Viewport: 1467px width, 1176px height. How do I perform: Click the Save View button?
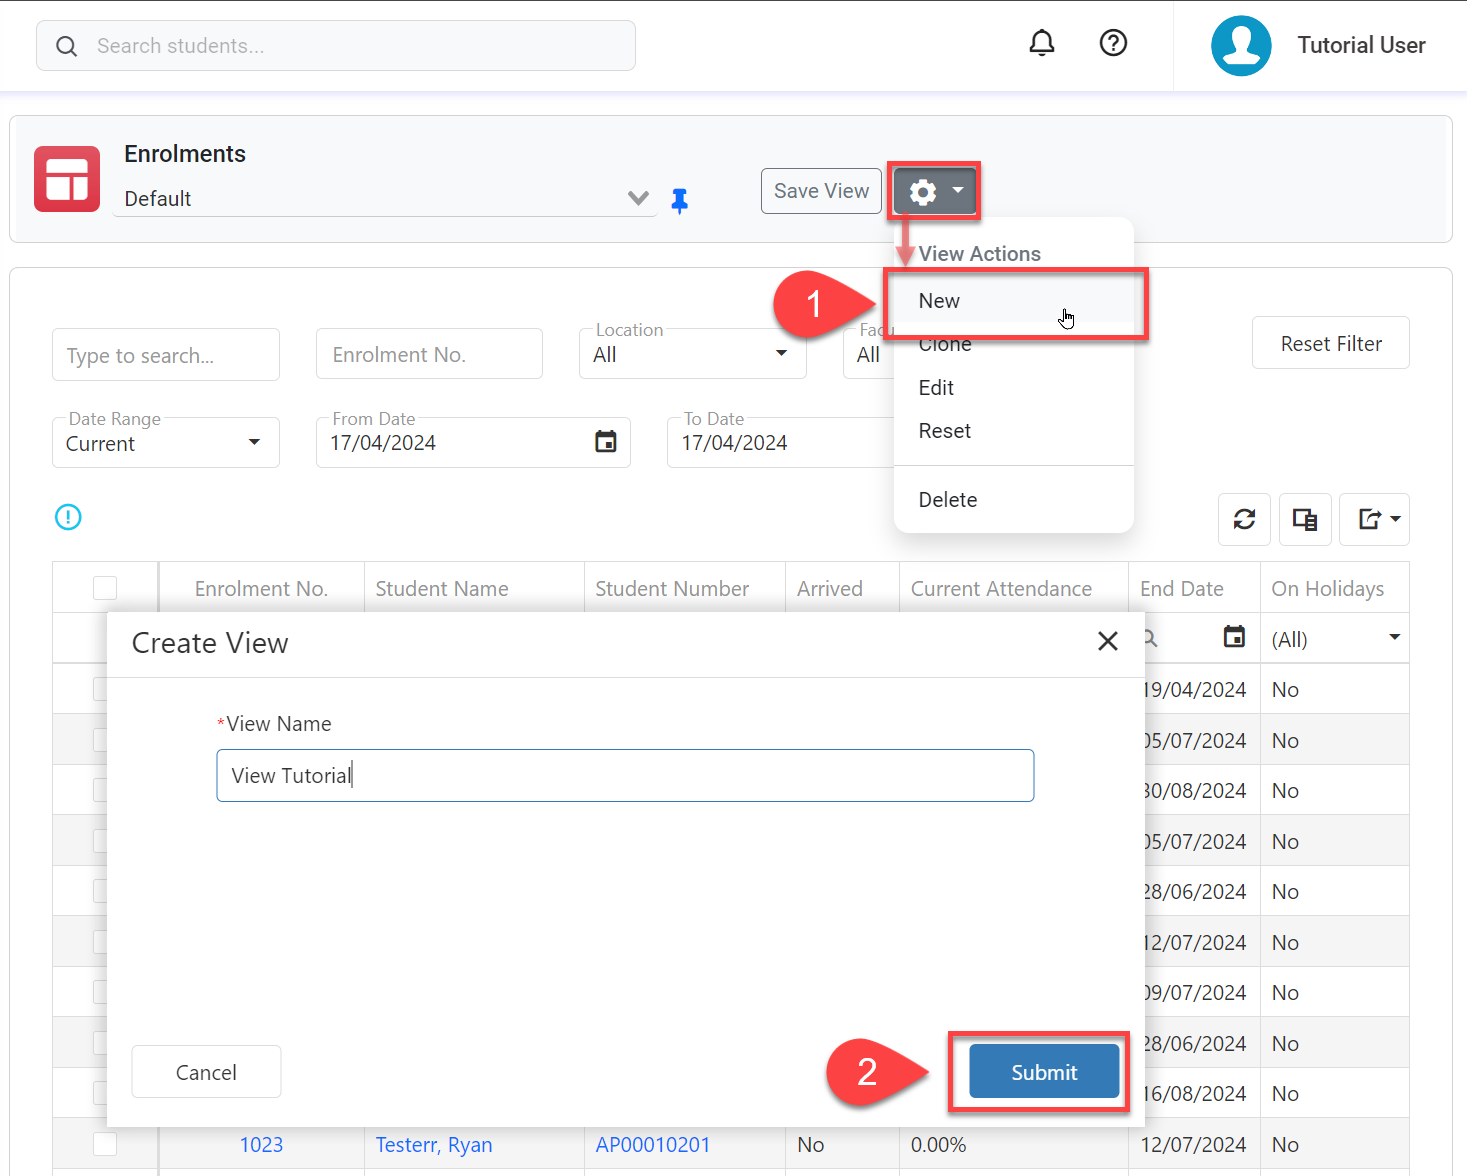pos(821,191)
